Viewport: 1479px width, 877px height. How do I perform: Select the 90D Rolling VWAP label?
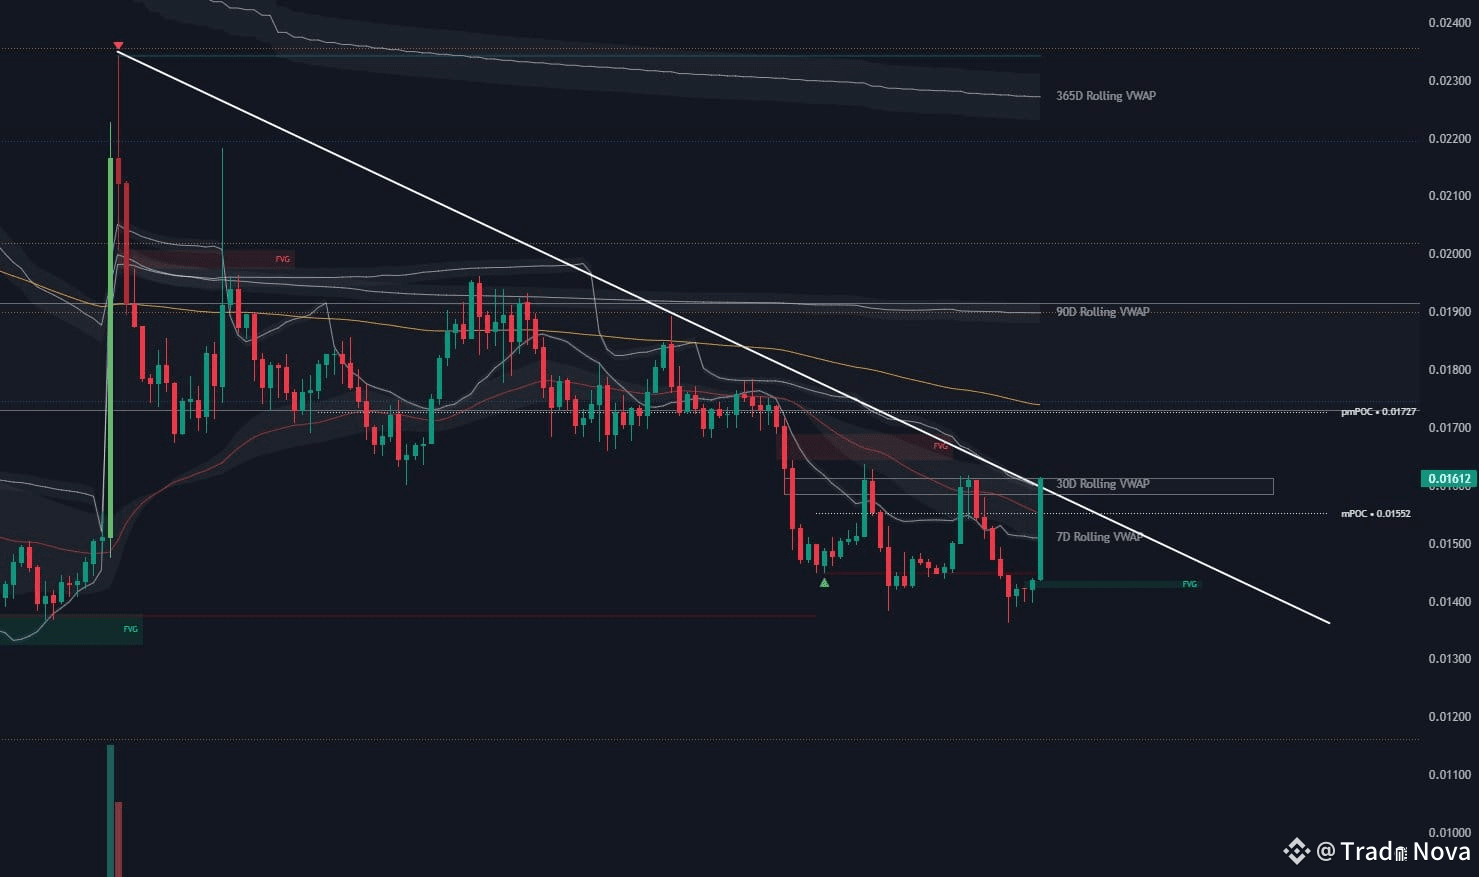click(1101, 311)
